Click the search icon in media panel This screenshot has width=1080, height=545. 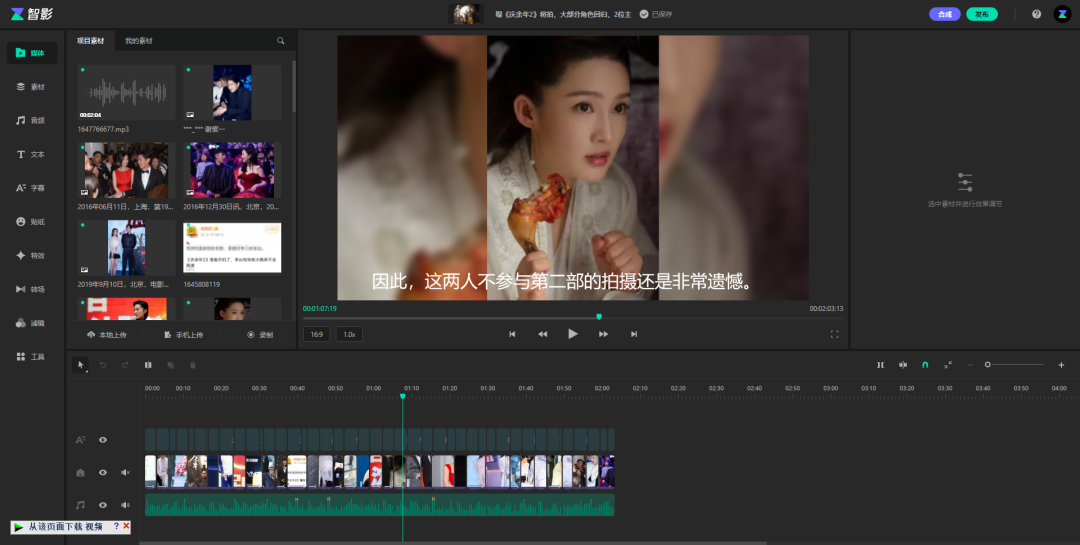coord(281,41)
